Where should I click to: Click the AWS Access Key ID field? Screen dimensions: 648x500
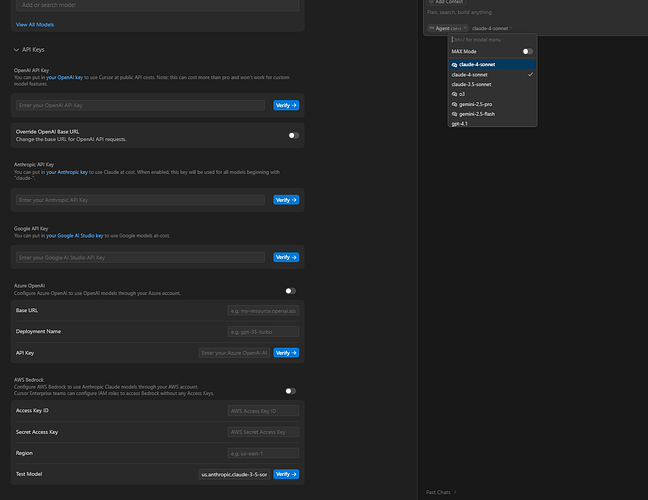point(263,411)
